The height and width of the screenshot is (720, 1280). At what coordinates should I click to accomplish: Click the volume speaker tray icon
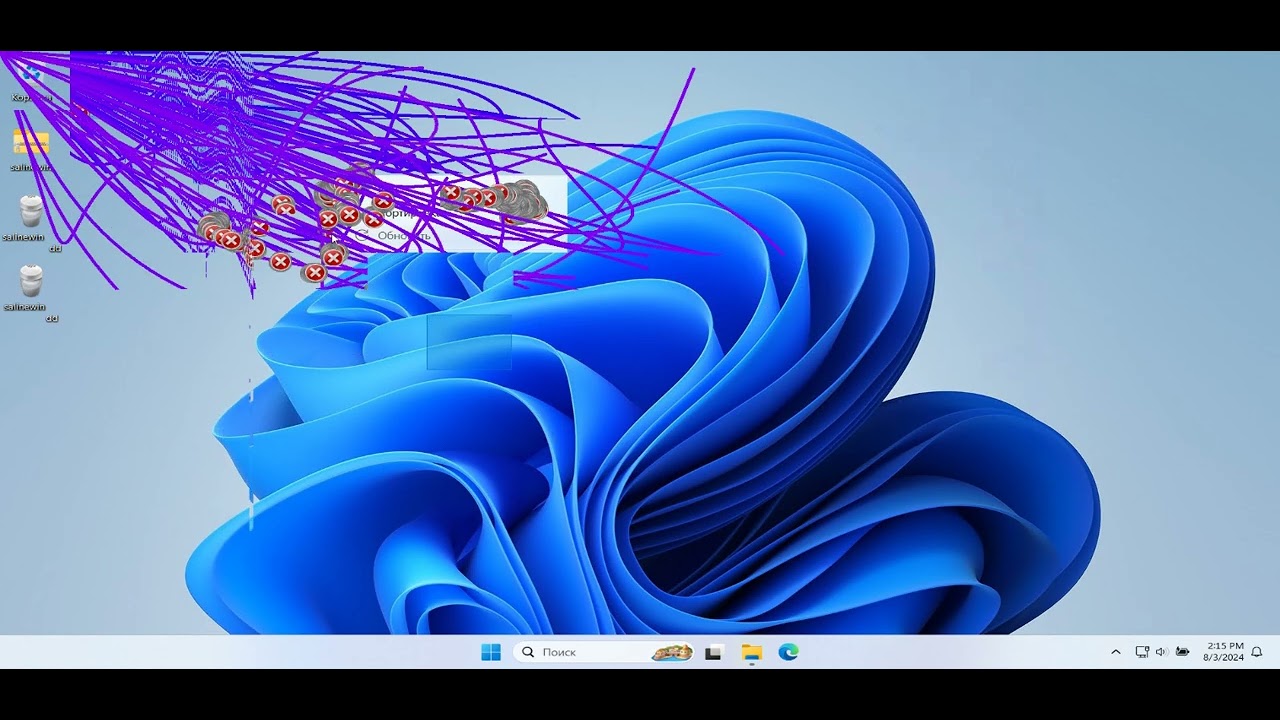(x=1161, y=652)
